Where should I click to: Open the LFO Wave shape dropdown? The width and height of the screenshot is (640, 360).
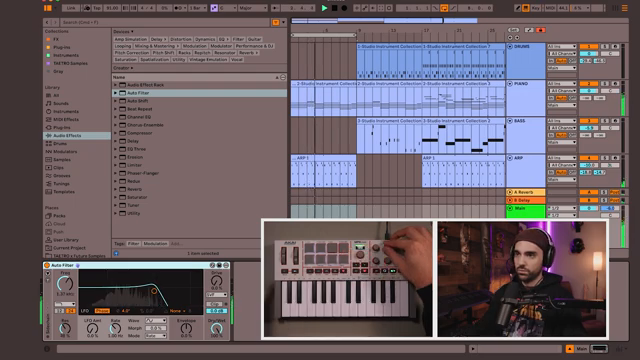coord(156,321)
